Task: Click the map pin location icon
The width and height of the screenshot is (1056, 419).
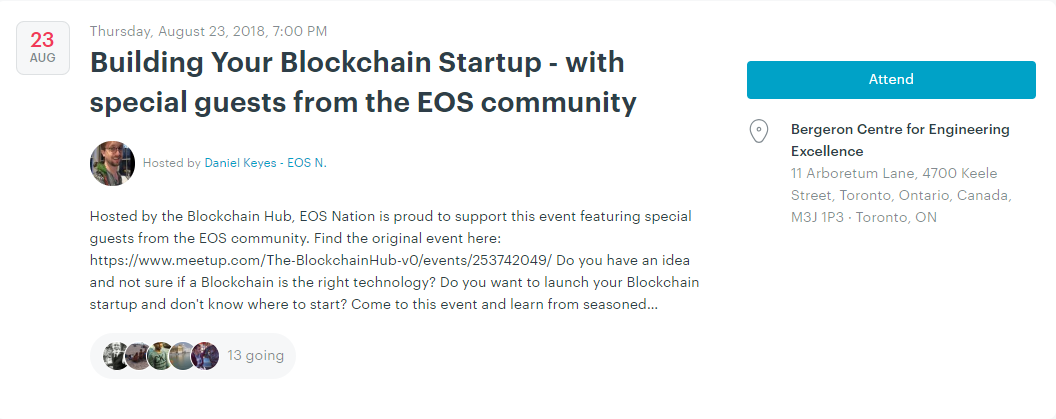Action: tap(759, 131)
